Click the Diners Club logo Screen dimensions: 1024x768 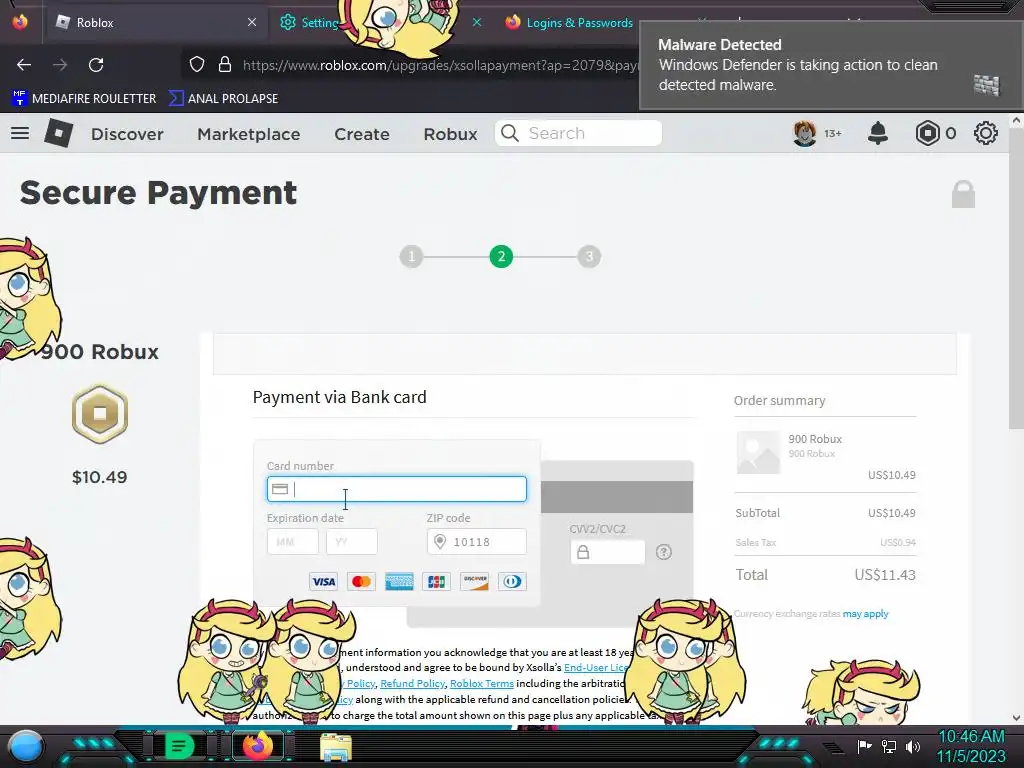coord(512,581)
